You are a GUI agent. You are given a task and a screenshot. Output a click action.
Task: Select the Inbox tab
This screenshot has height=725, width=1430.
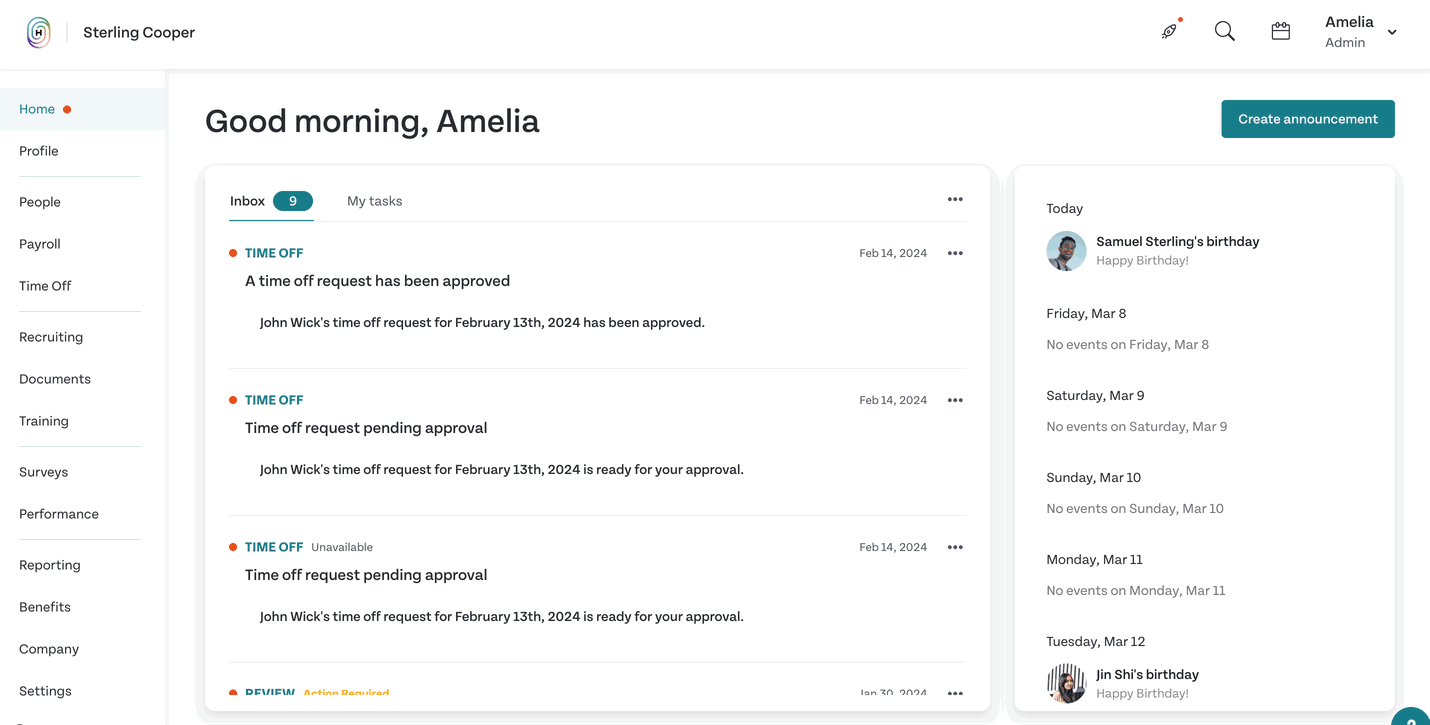[271, 201]
